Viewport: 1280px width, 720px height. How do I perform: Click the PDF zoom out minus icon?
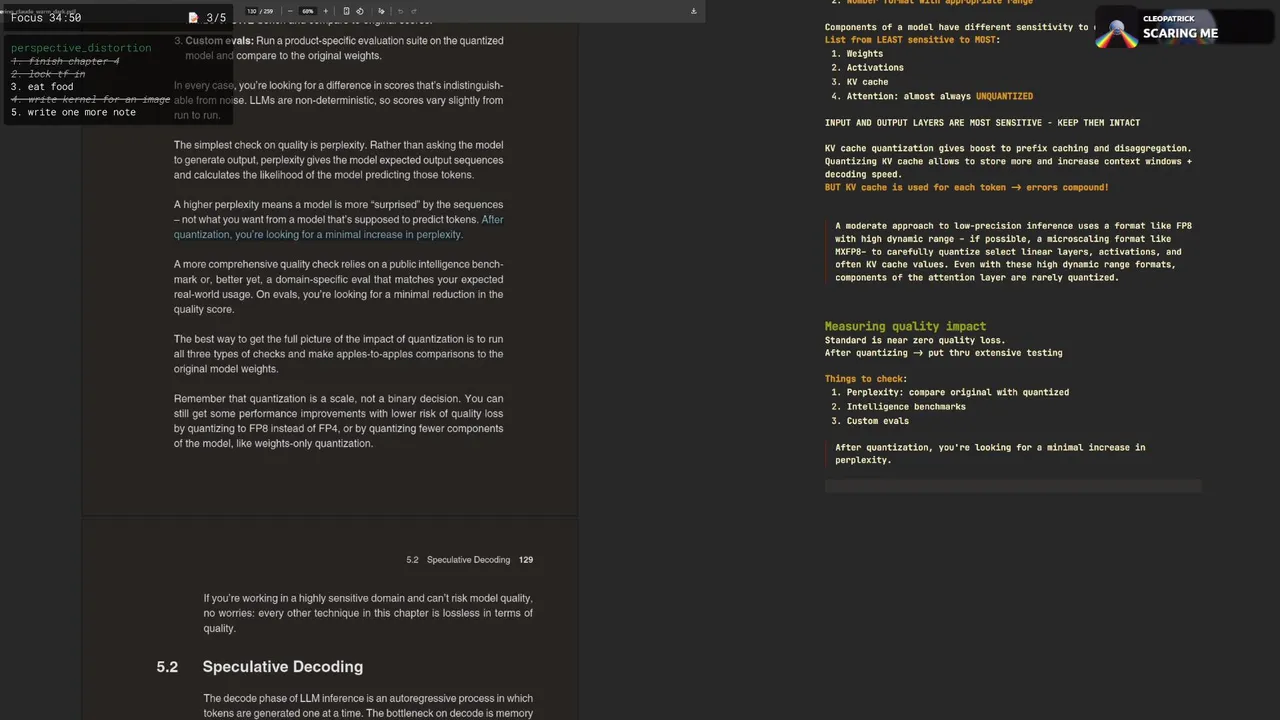[x=290, y=11]
